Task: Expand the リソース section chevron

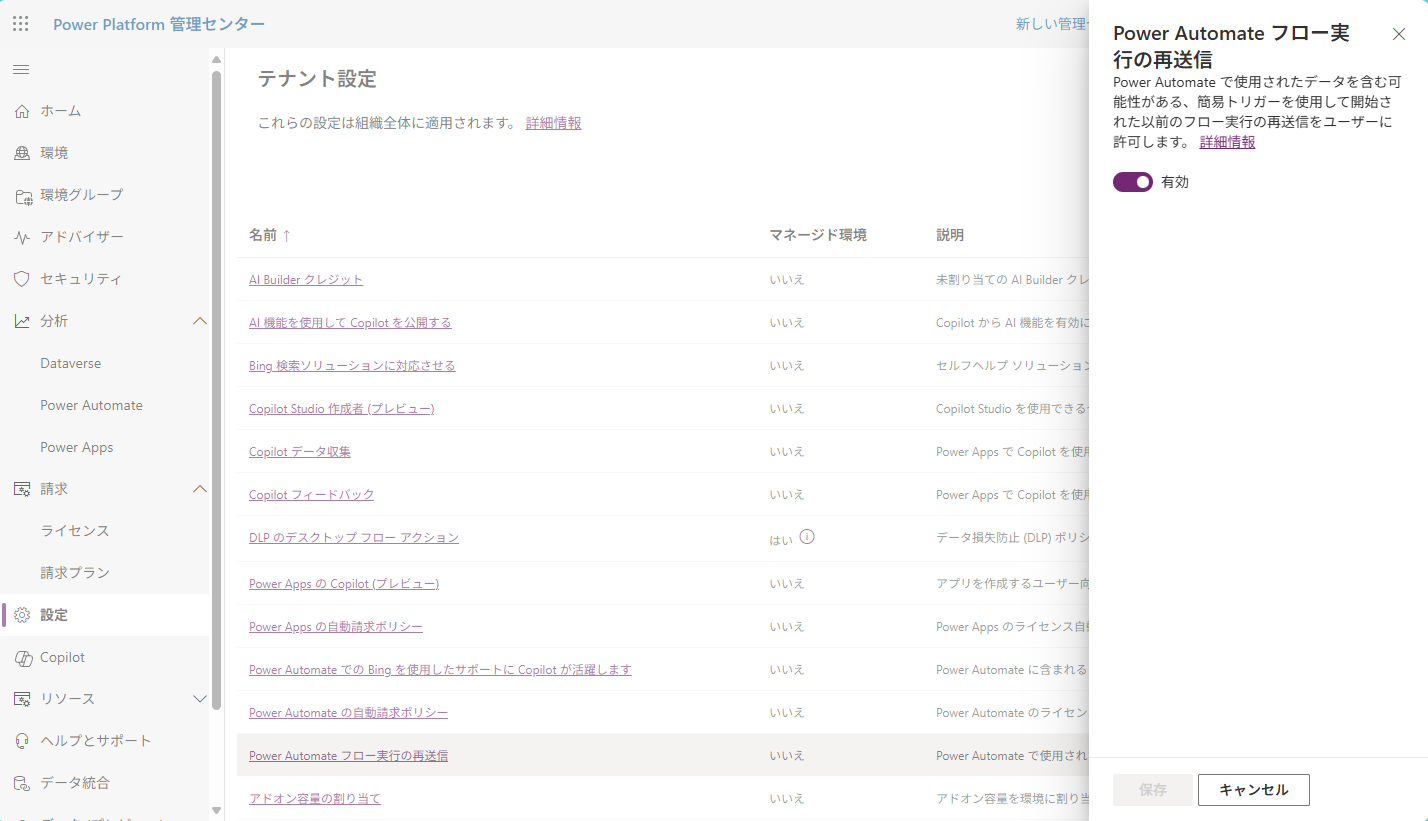Action: (x=199, y=699)
